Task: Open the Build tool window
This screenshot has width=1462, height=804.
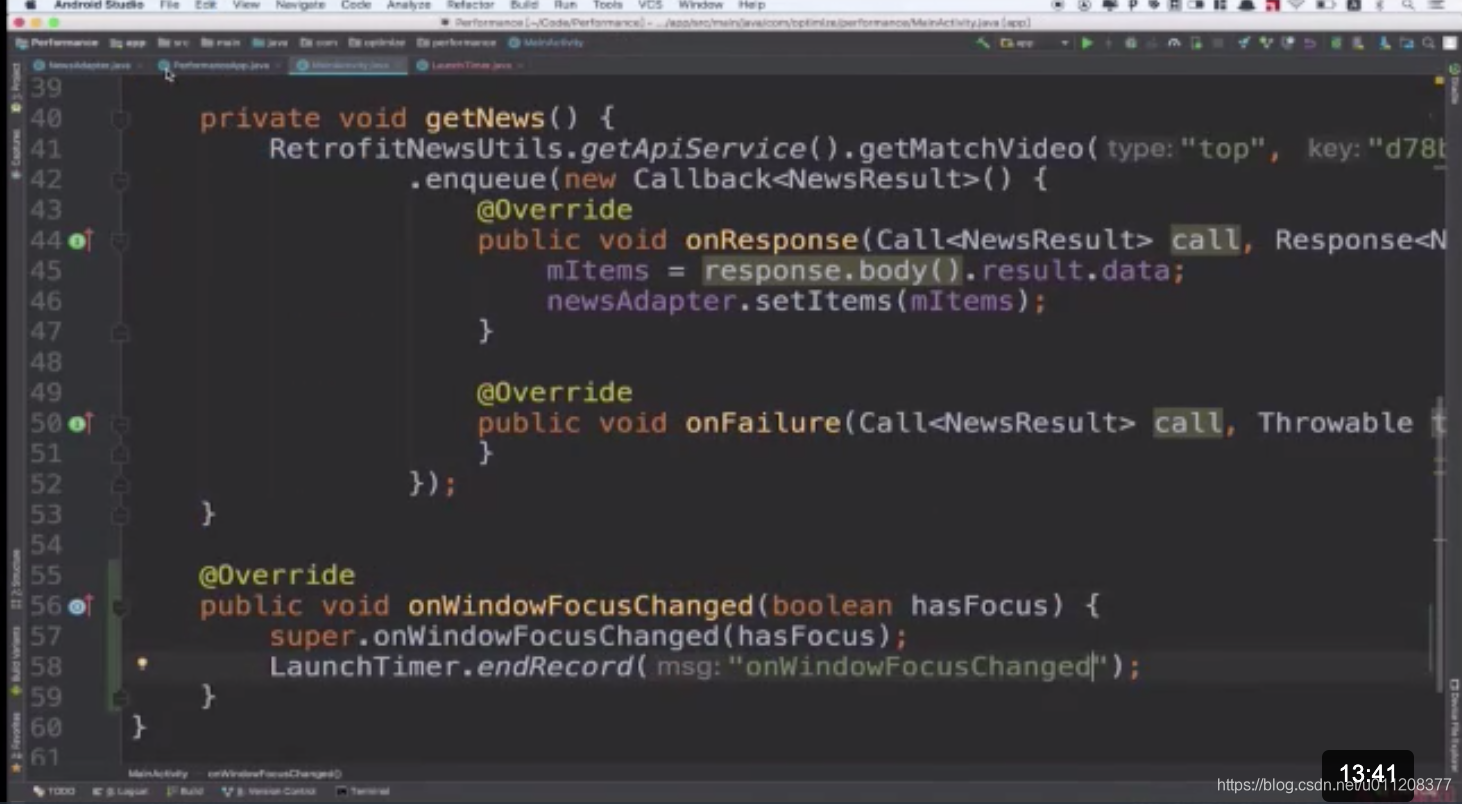Action: click(185, 791)
